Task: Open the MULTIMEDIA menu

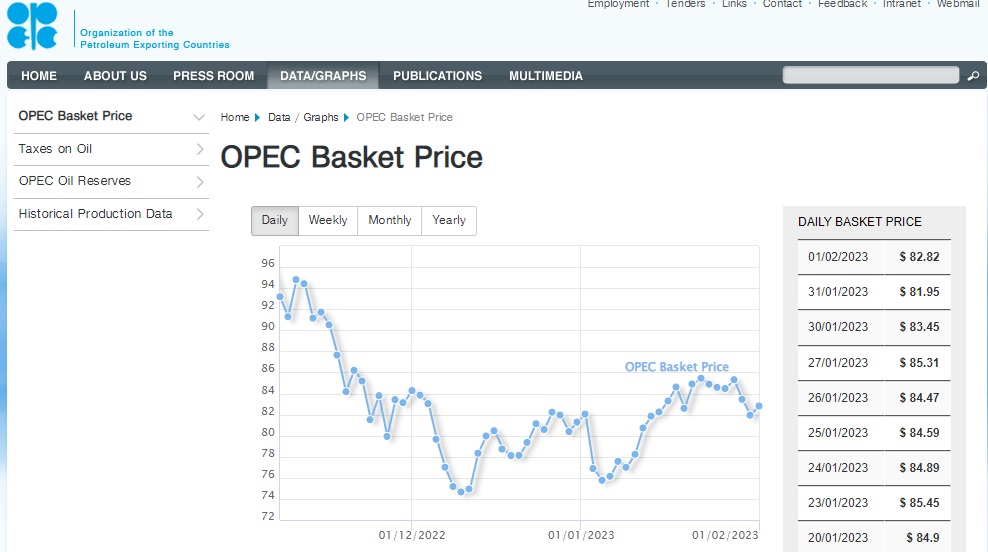Action: pyautogui.click(x=545, y=76)
